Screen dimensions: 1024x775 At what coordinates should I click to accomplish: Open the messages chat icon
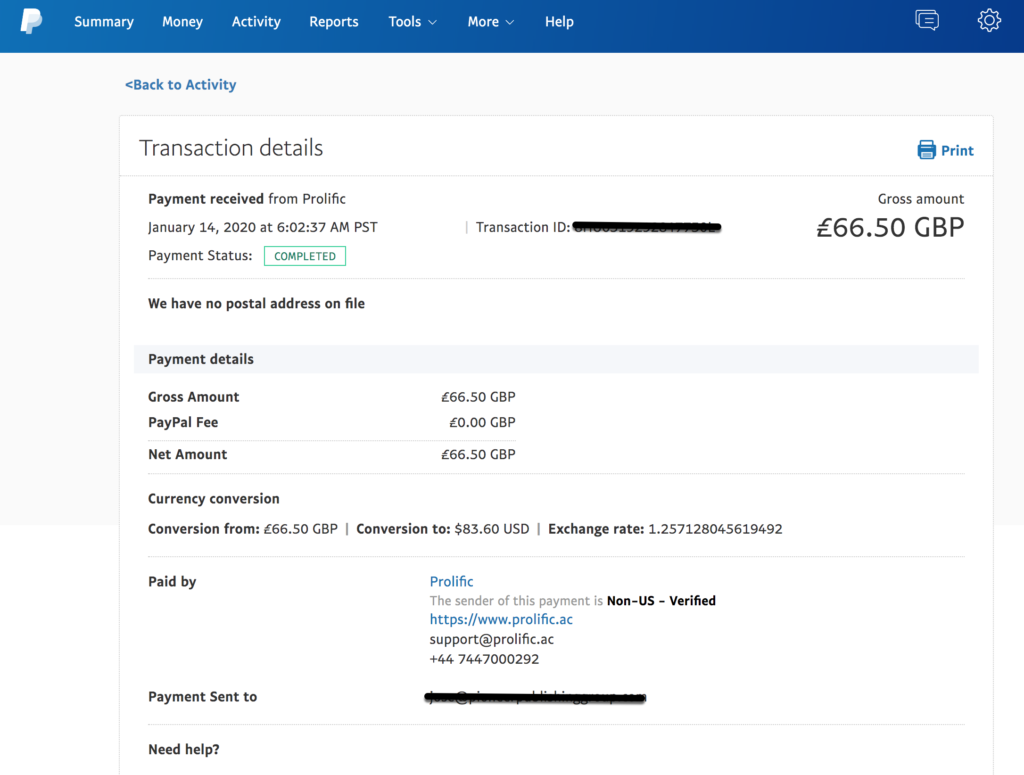click(927, 21)
